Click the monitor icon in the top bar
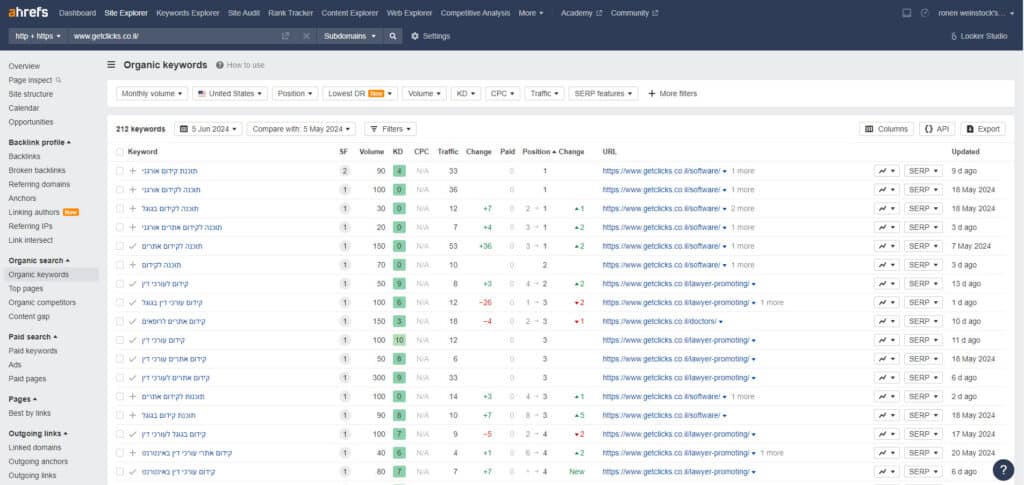 coord(906,12)
